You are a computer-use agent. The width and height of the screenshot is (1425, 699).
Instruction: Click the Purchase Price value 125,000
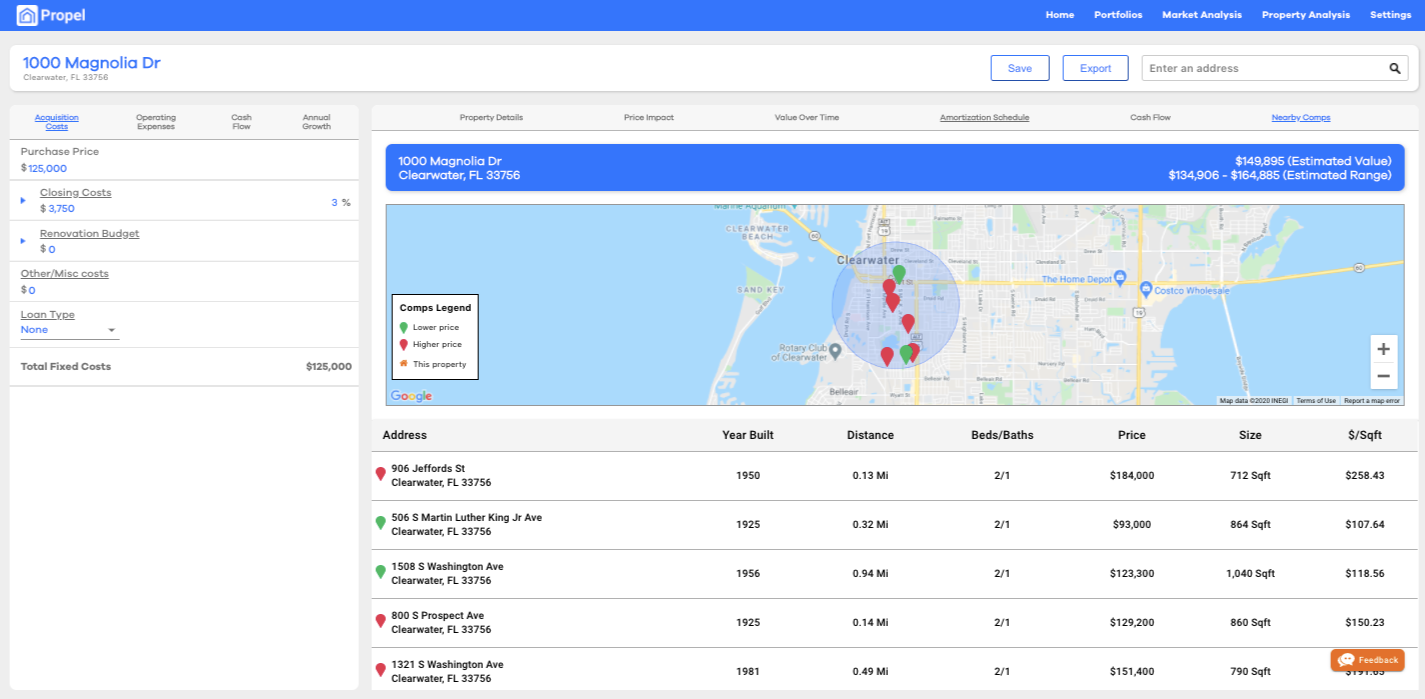[47, 169]
